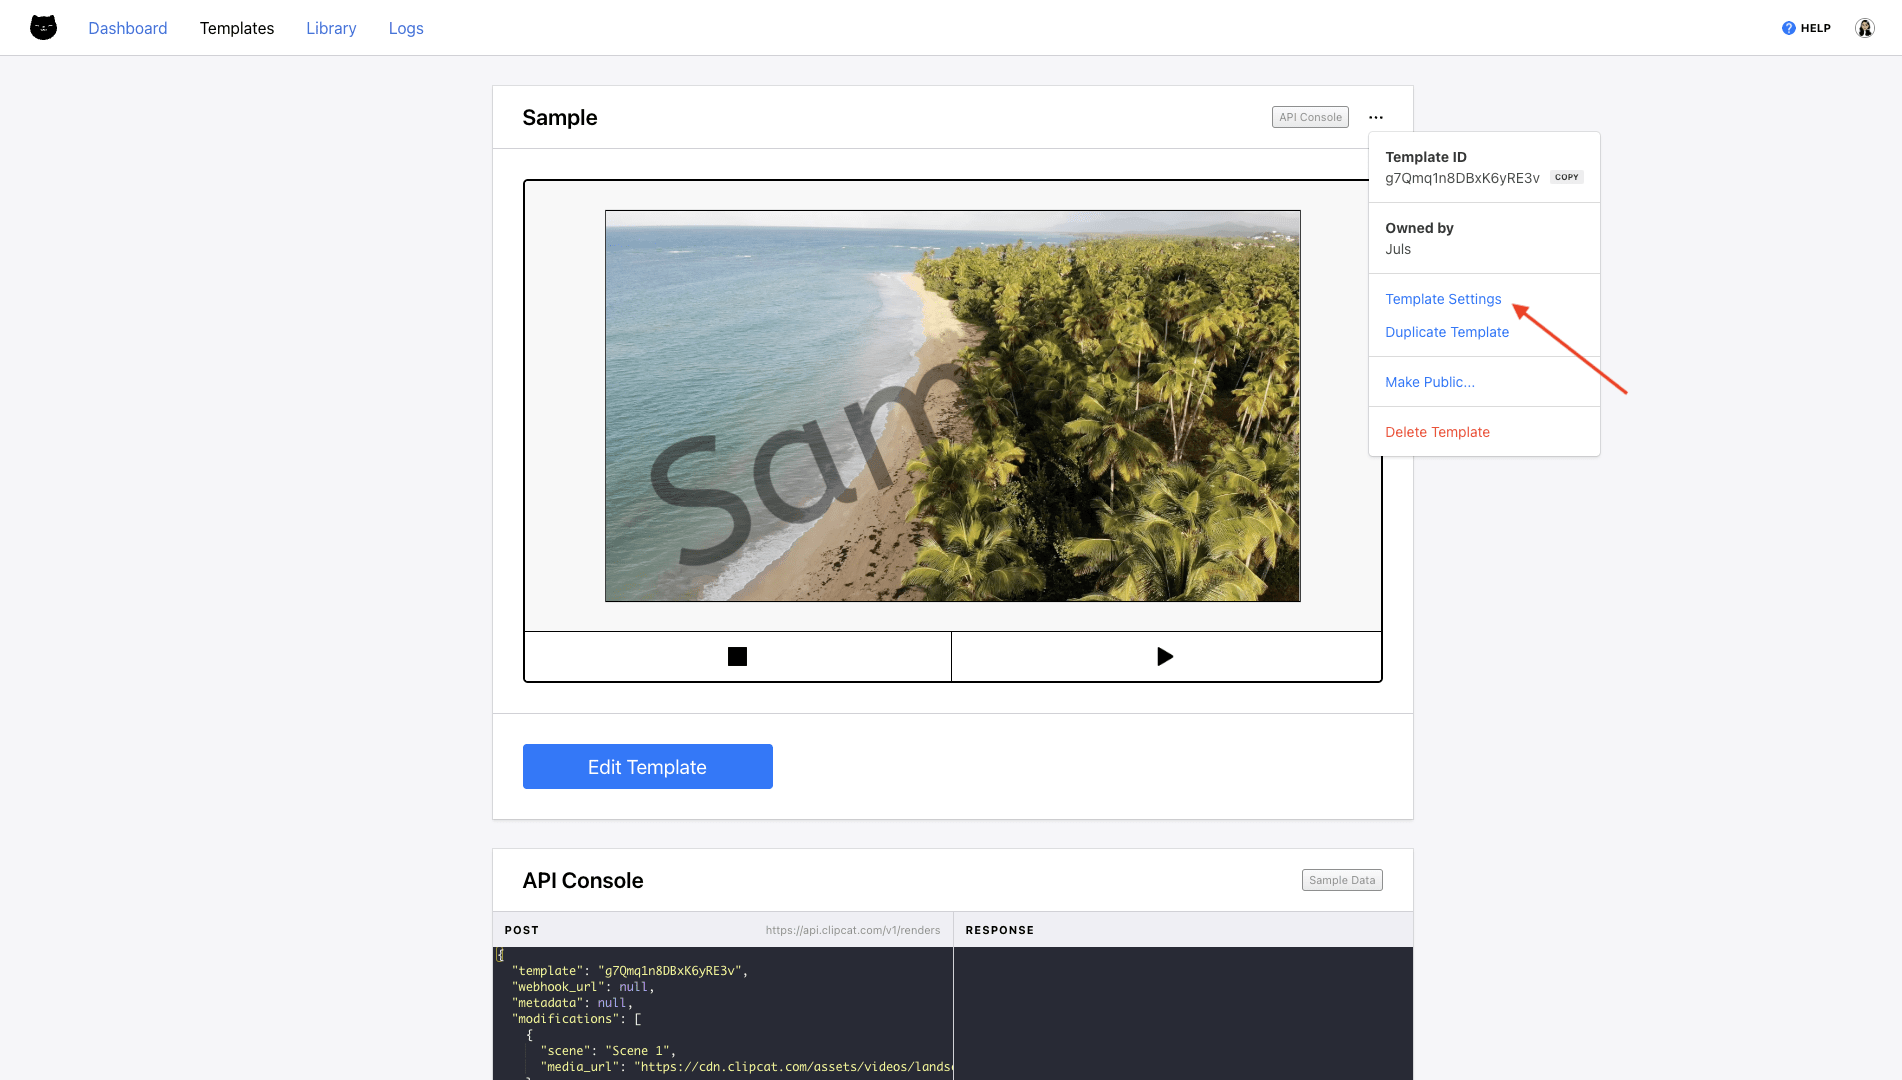The image size is (1902, 1080).
Task: Click the RESPONSE panel heading
Action: (x=1000, y=930)
